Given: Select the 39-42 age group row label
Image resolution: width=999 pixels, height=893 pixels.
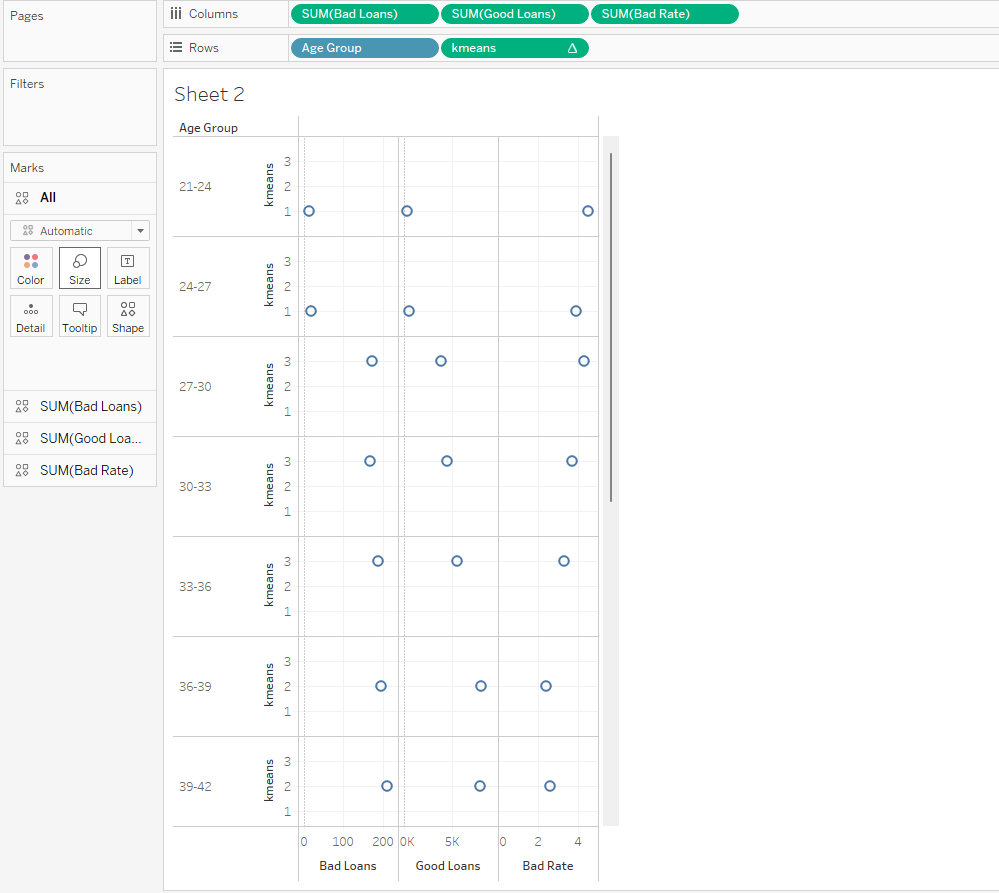Looking at the screenshot, I should coord(195,787).
